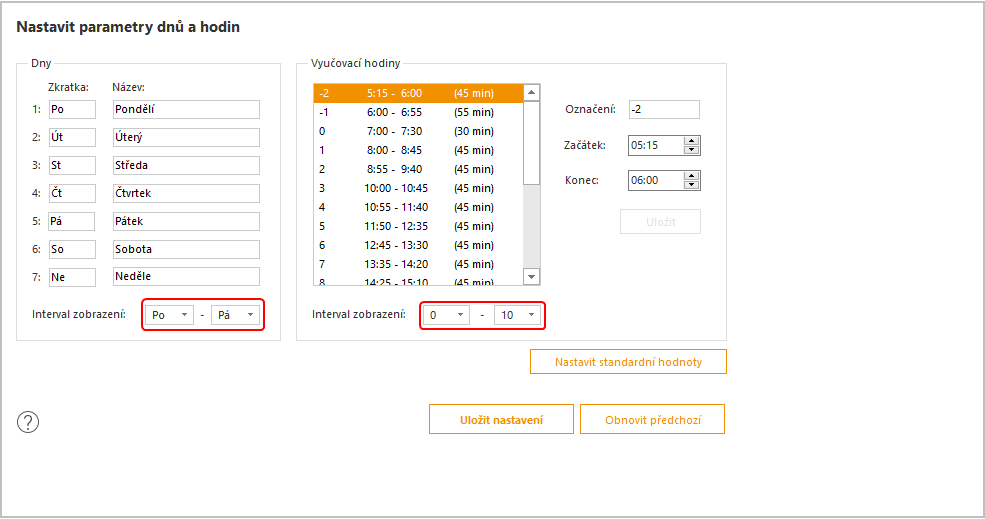The image size is (985, 519).
Task: Click the lessons list scroll down arrow
Action: tap(531, 276)
